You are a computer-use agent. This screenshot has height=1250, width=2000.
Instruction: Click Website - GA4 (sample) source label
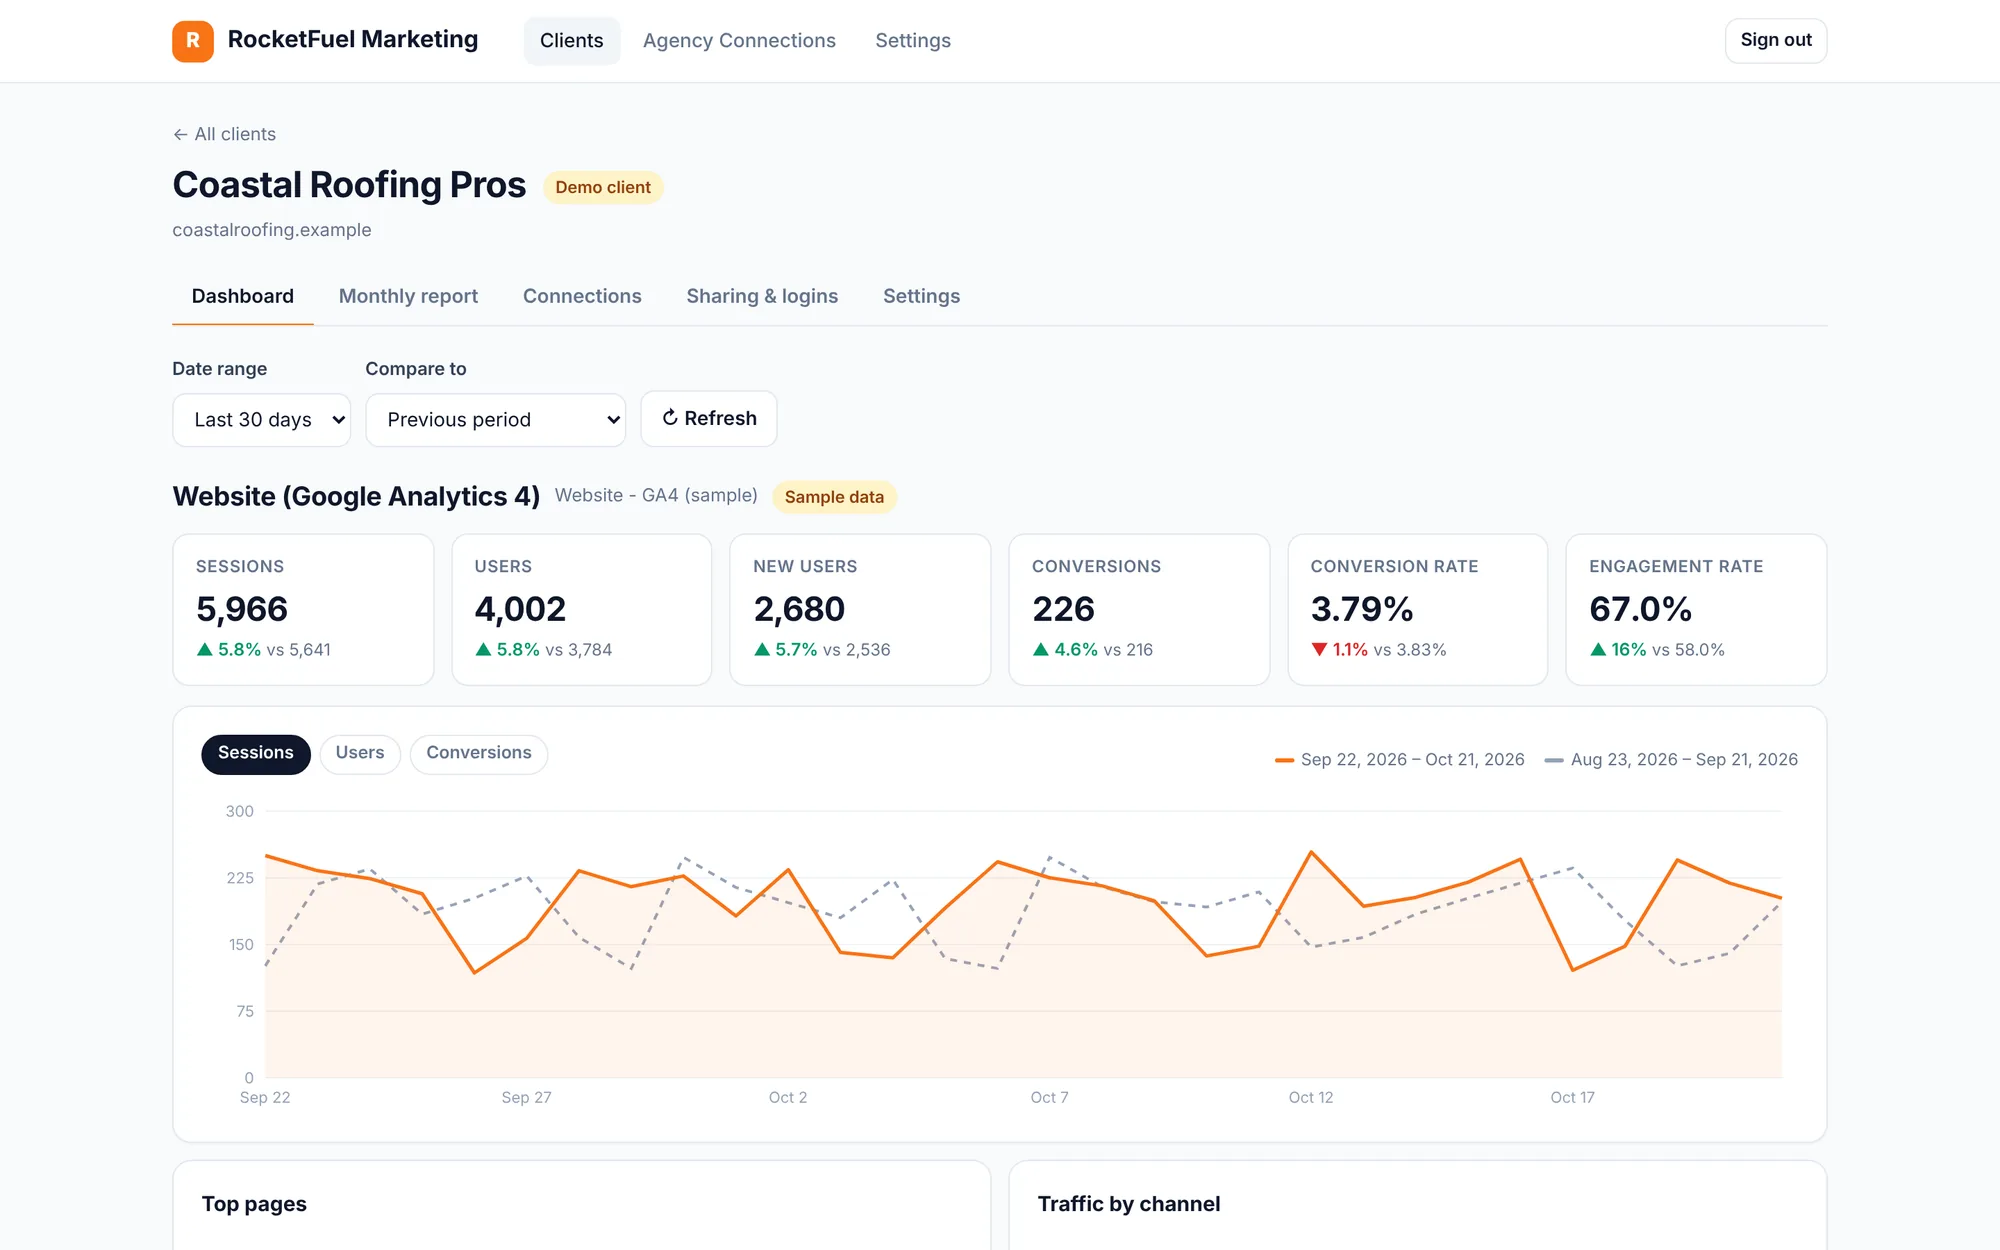pos(656,496)
